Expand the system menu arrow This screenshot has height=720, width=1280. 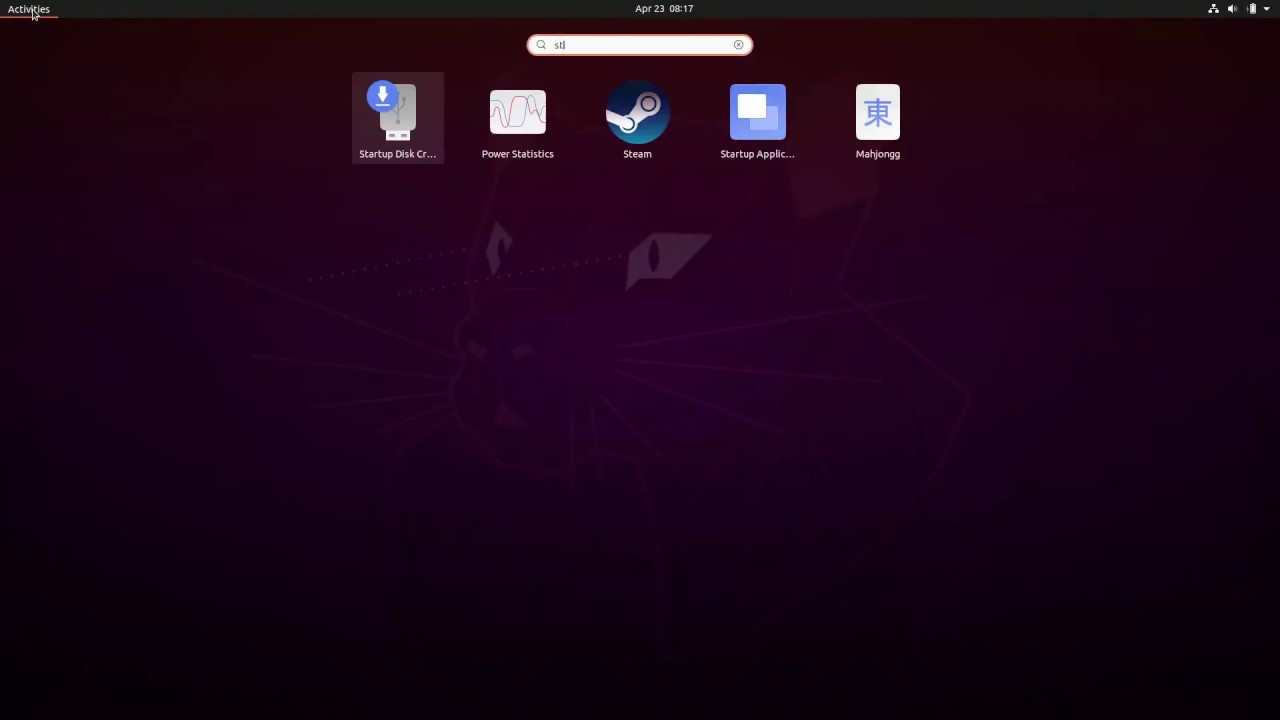pos(1267,9)
